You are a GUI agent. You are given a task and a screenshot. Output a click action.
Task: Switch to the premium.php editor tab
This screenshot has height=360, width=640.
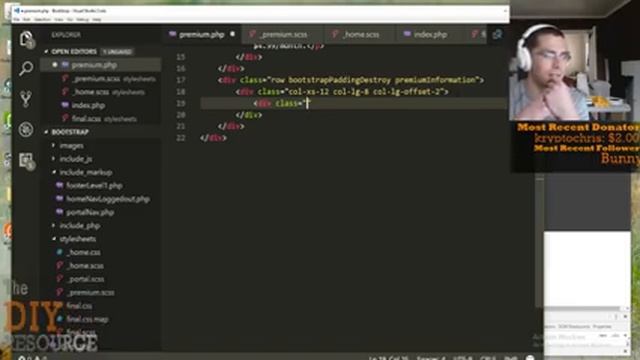pos(202,35)
